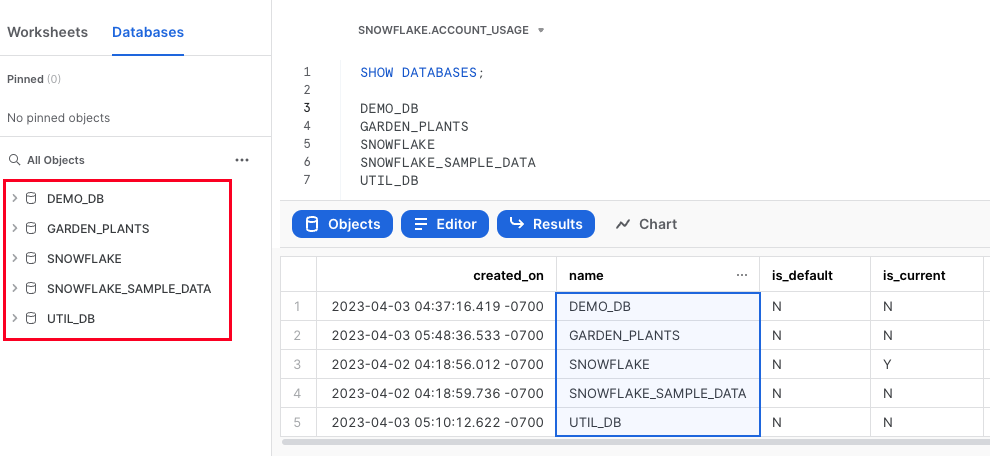Expand the GARDEN_PLANTS database node
990x456 pixels.
tap(15, 228)
